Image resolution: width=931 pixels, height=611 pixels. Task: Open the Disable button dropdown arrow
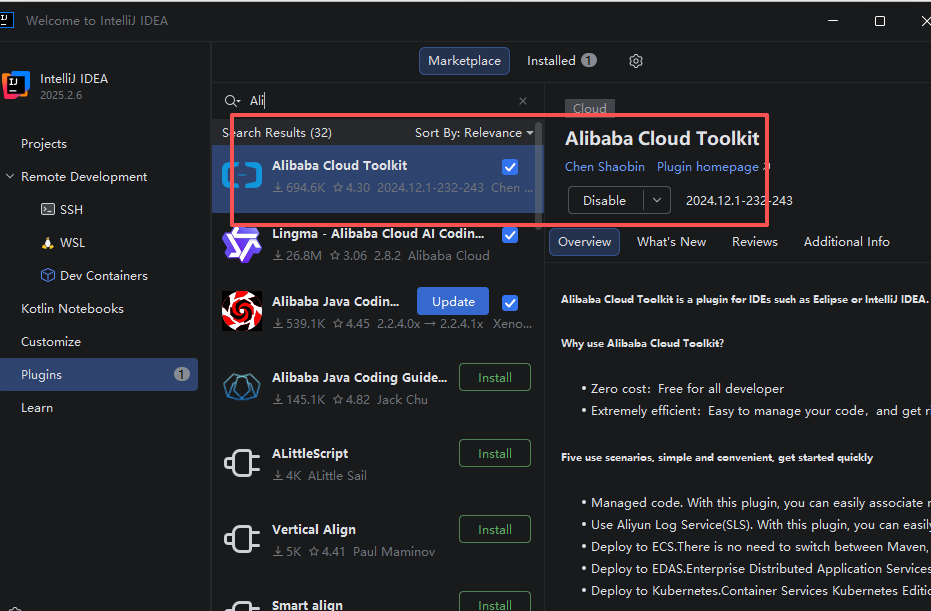pos(657,200)
